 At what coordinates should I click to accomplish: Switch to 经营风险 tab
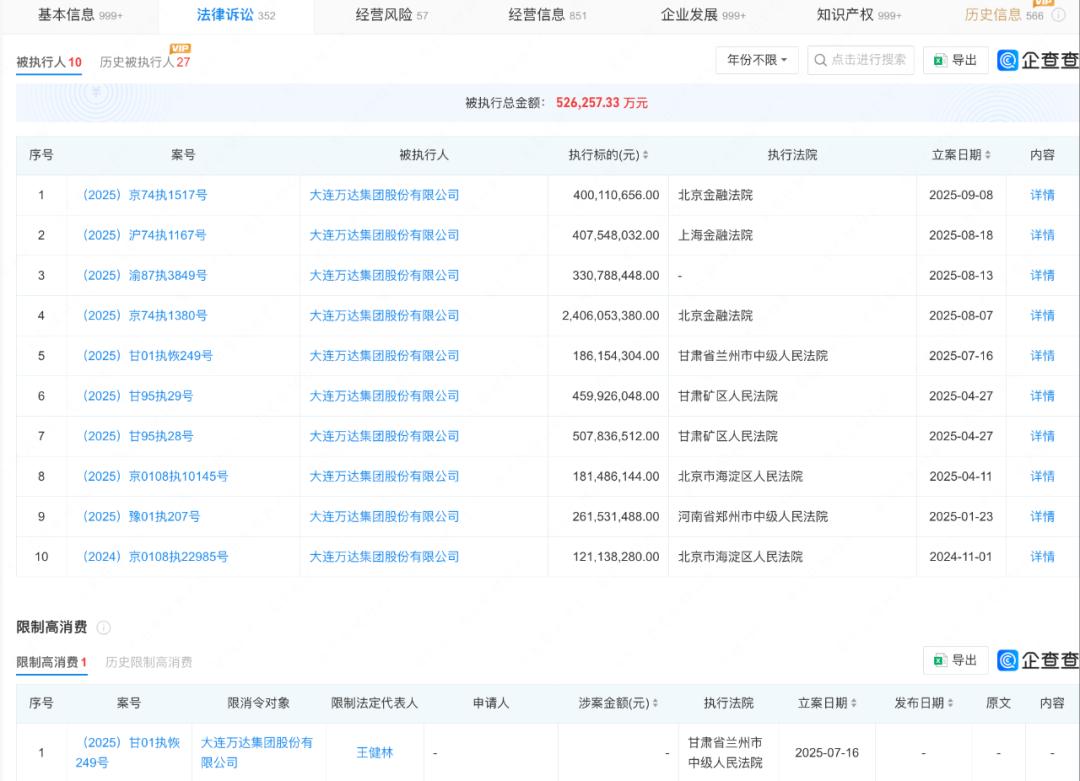(391, 15)
